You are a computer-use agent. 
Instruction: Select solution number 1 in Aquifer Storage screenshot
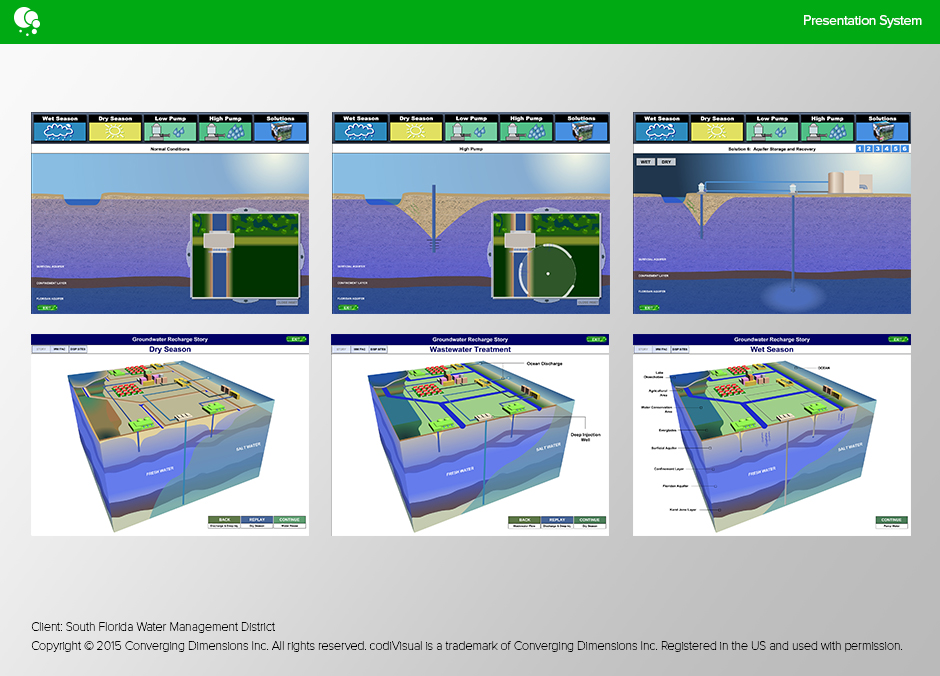tap(861, 149)
